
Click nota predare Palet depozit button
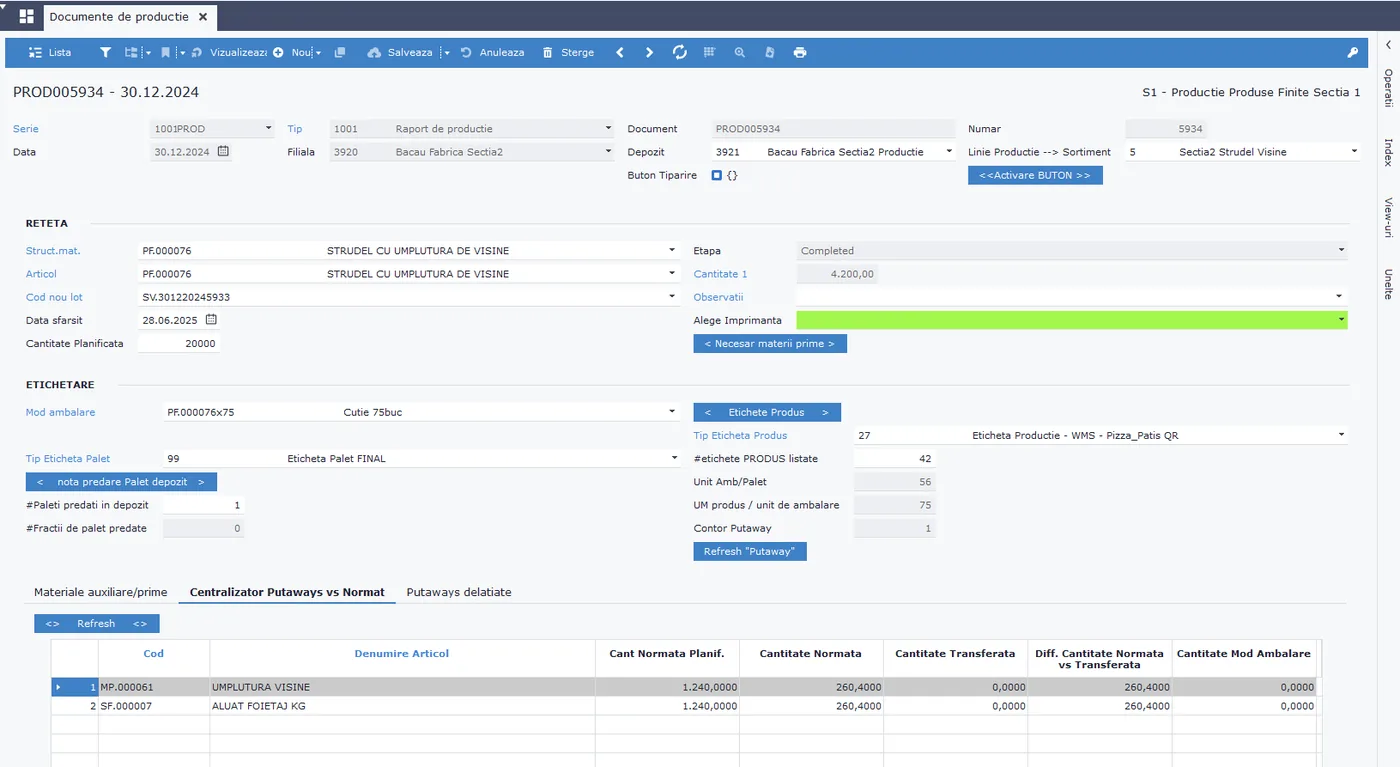pyautogui.click(x=121, y=482)
